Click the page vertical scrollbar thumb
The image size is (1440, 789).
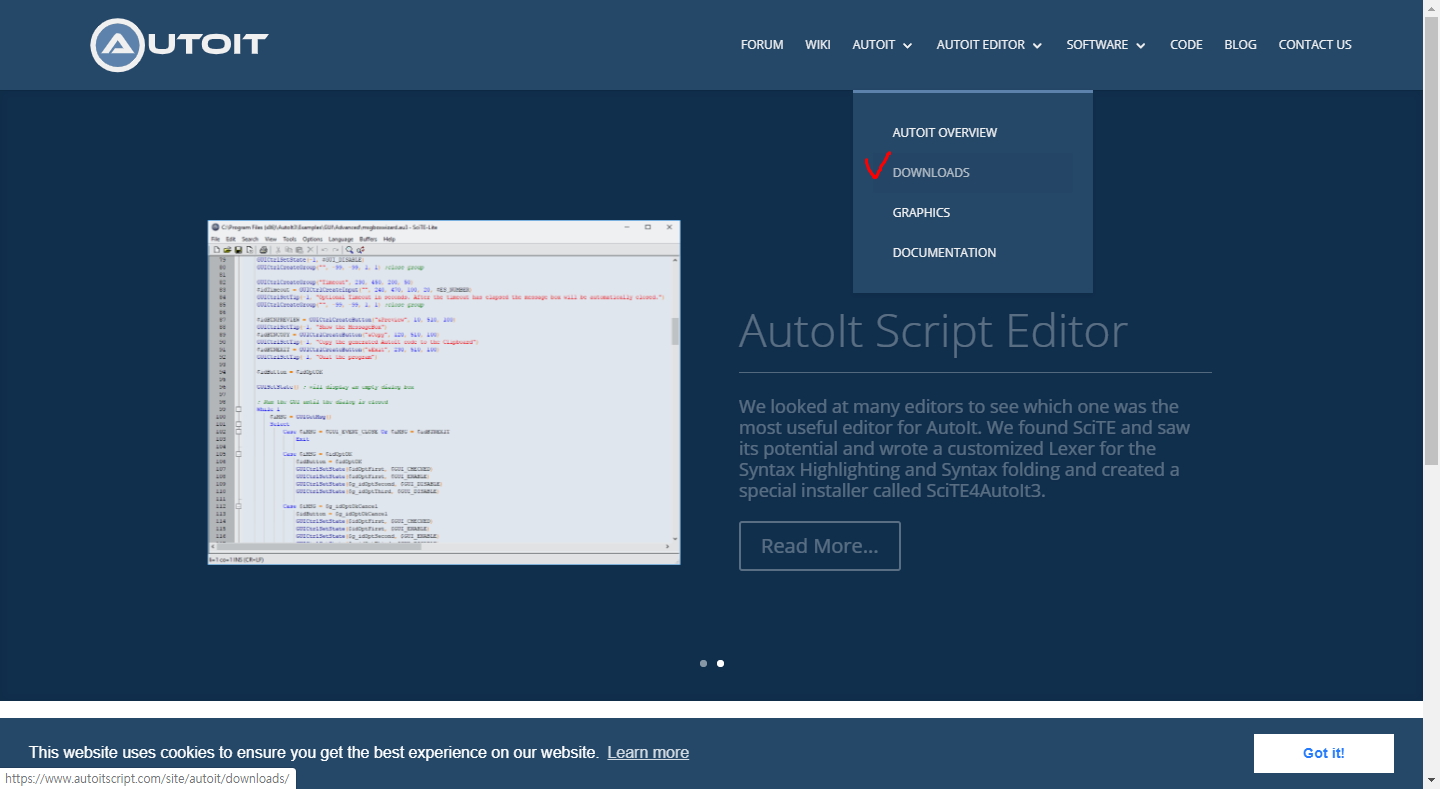coord(1431,240)
